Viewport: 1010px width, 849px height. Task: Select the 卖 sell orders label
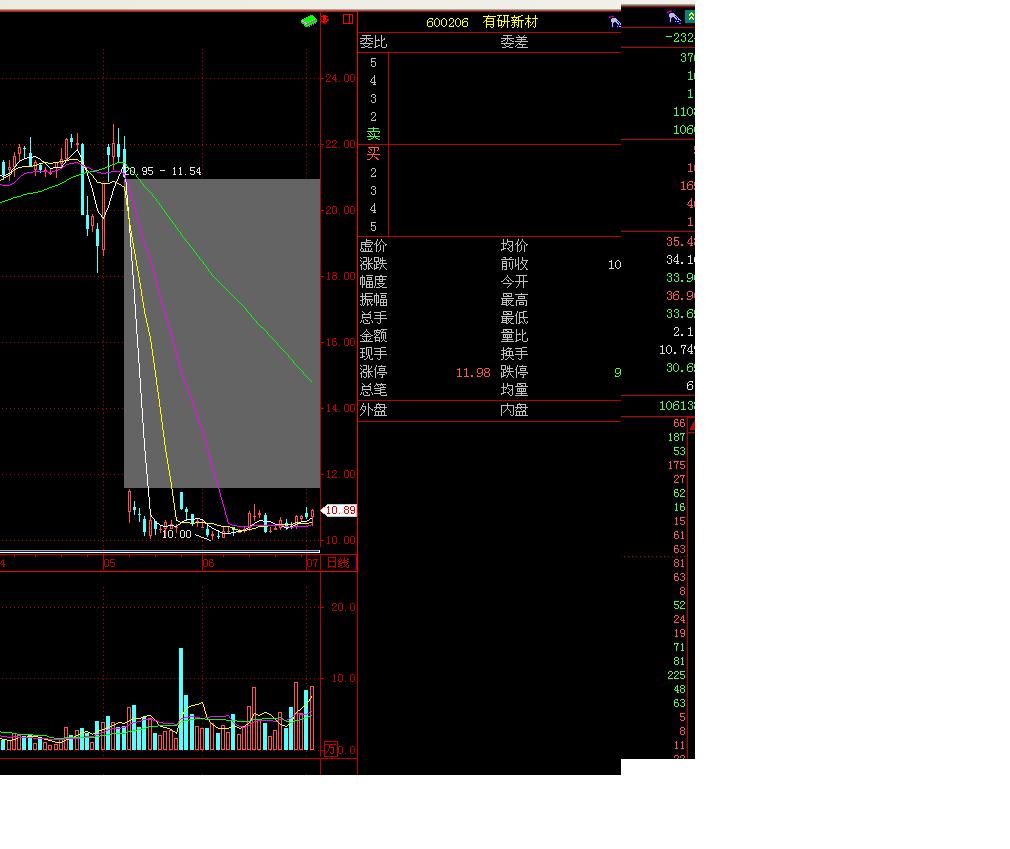click(x=373, y=134)
